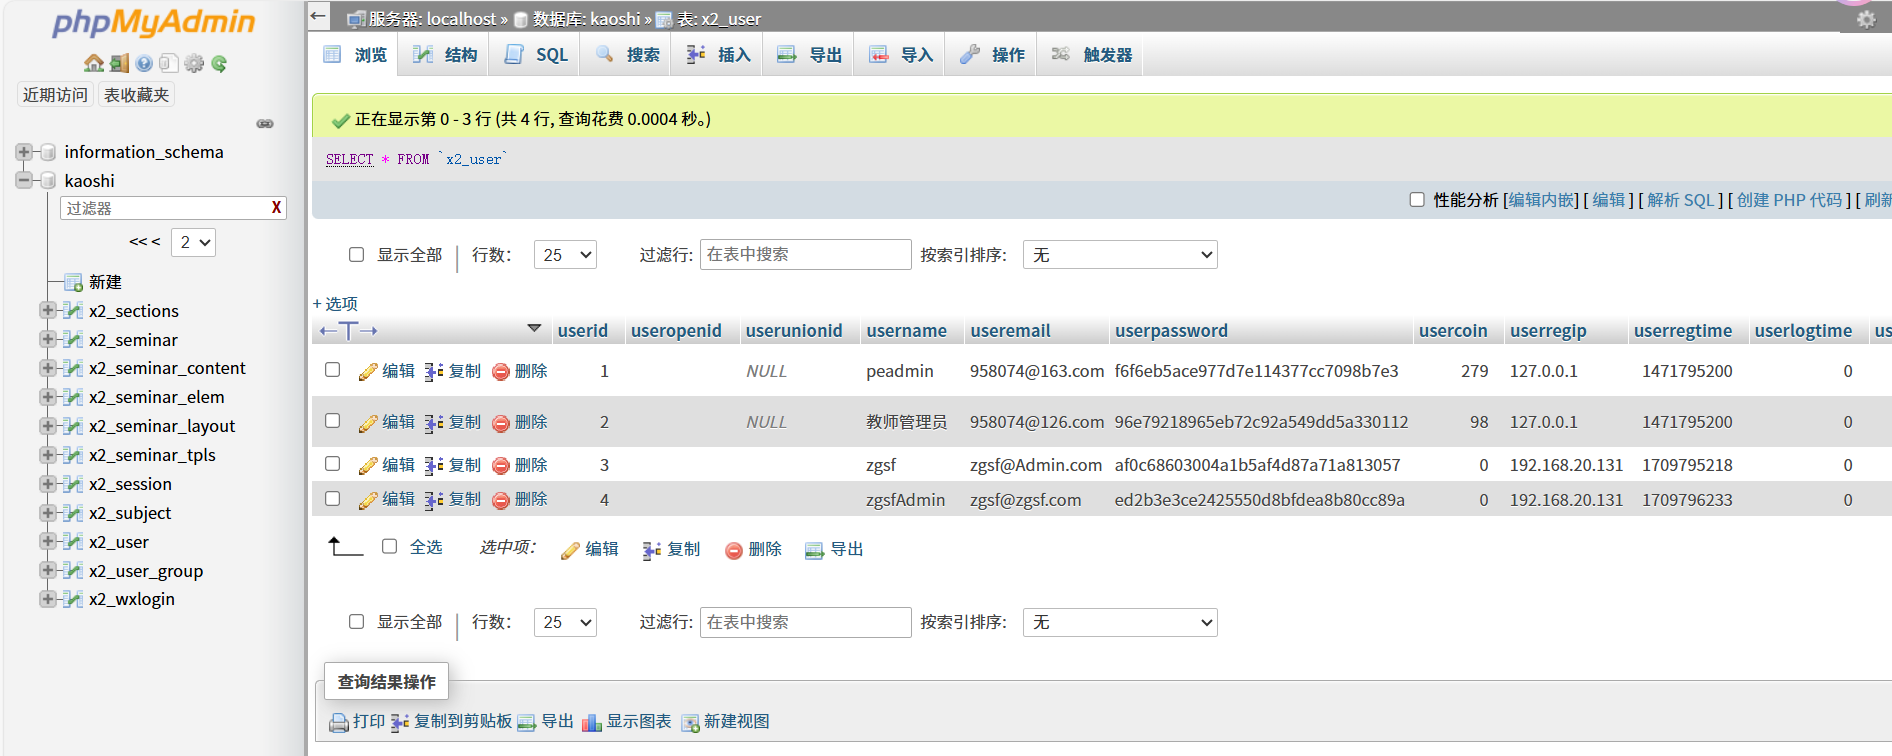Switch to the 结构 tab
This screenshot has width=1892, height=756.
[445, 55]
